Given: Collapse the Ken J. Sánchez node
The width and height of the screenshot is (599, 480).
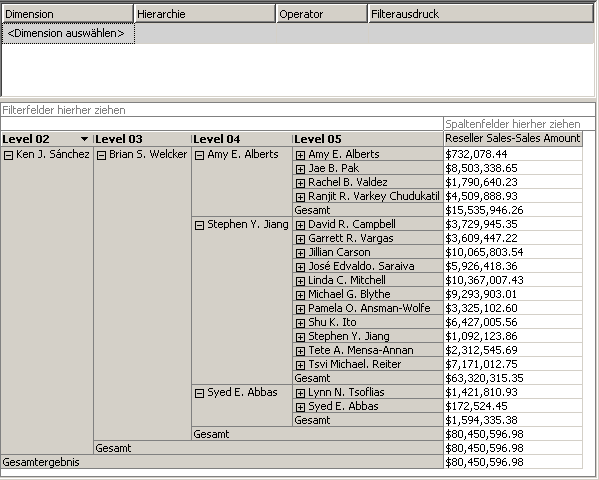Looking at the screenshot, I should (8, 155).
